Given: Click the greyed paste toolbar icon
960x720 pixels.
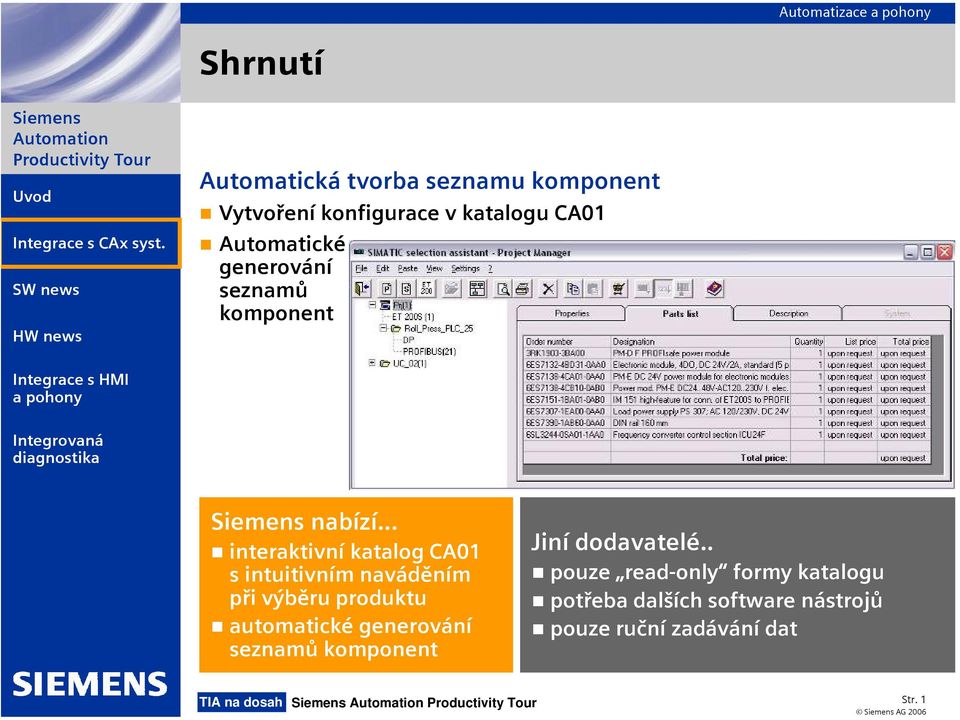Looking at the screenshot, I should click(x=592, y=288).
